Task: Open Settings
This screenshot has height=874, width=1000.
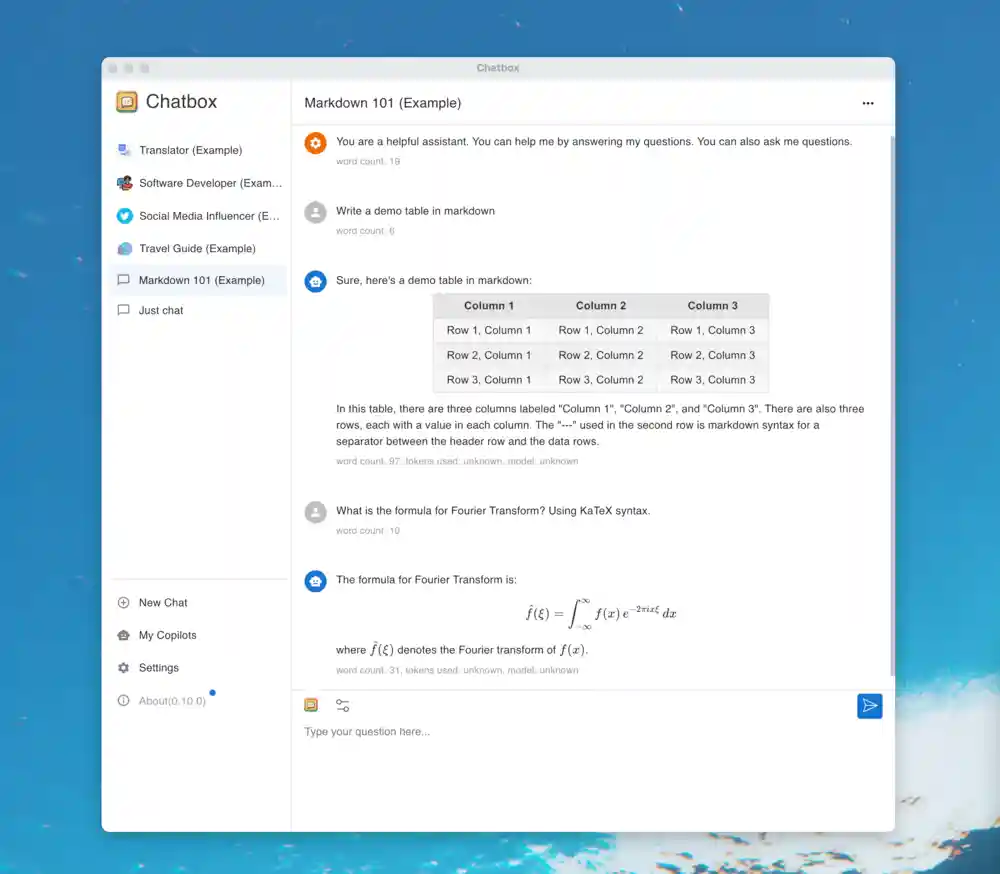Action: [x=198, y=667]
